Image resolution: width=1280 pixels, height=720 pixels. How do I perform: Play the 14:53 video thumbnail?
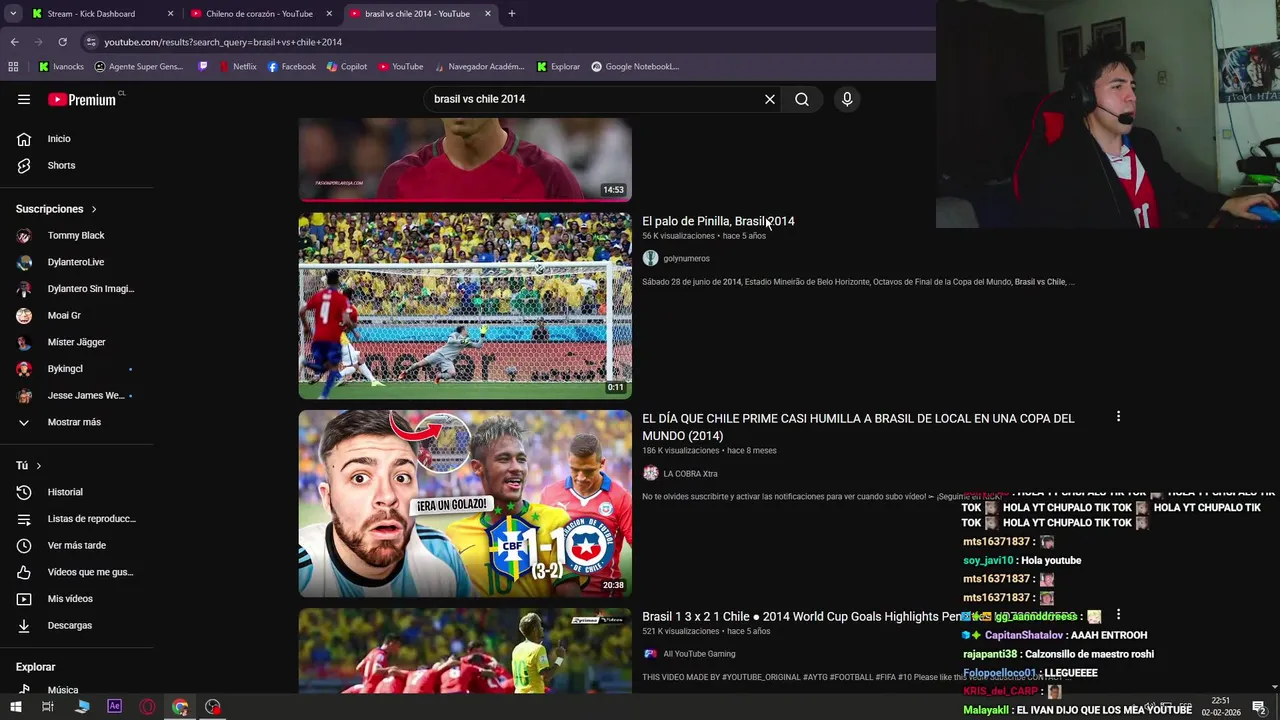(465, 159)
